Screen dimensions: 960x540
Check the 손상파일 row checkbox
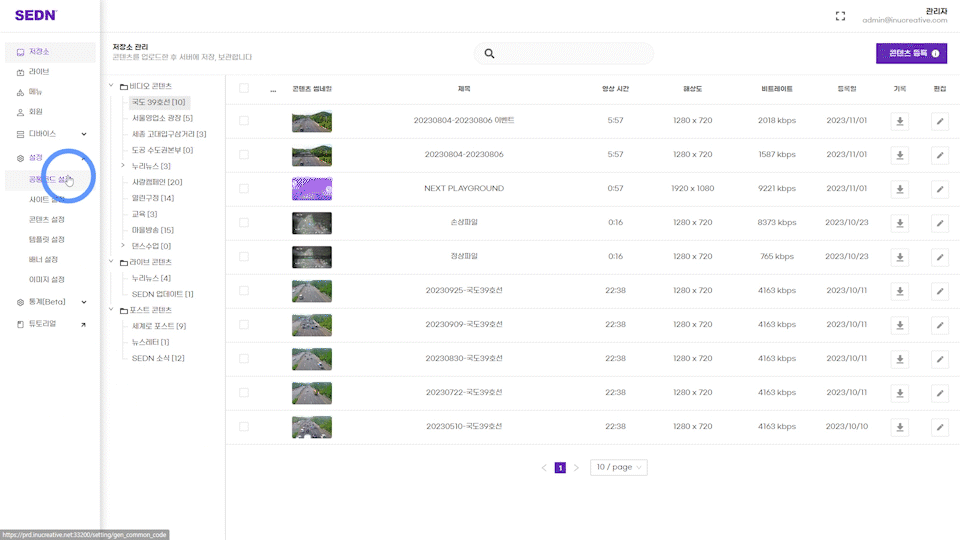coord(244,222)
